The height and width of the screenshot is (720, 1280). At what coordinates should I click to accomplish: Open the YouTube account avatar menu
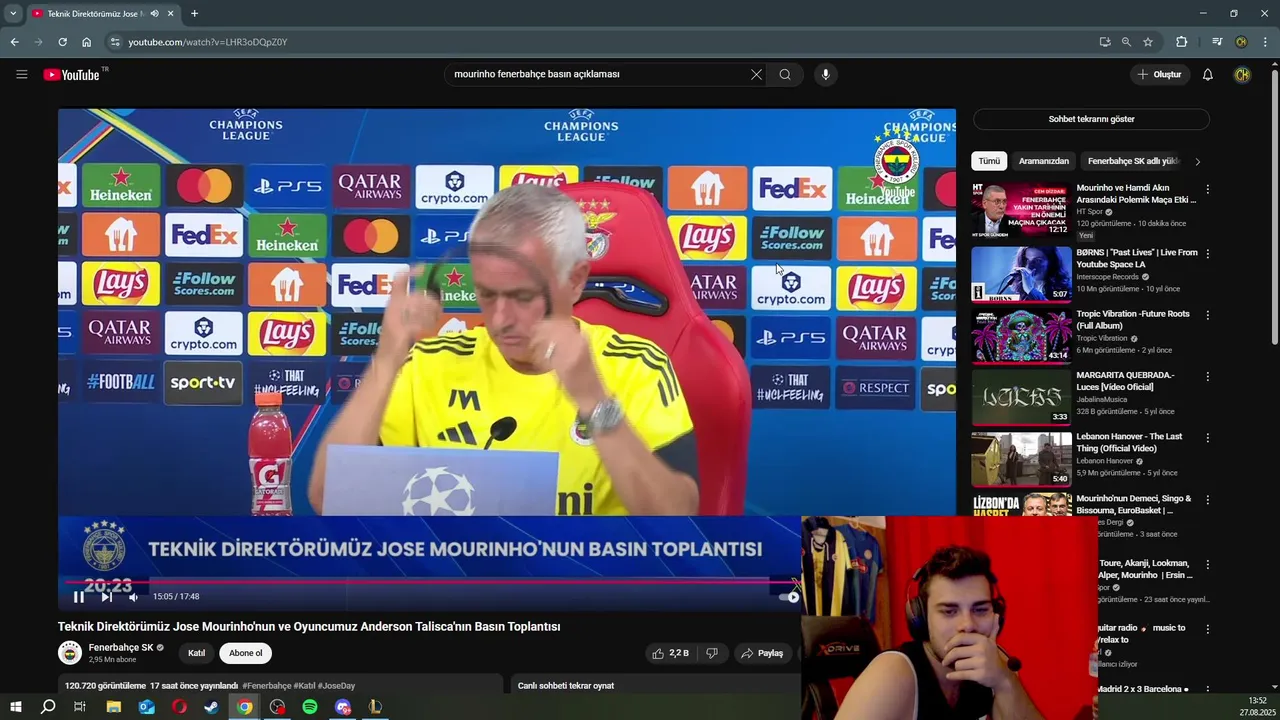pos(1242,74)
